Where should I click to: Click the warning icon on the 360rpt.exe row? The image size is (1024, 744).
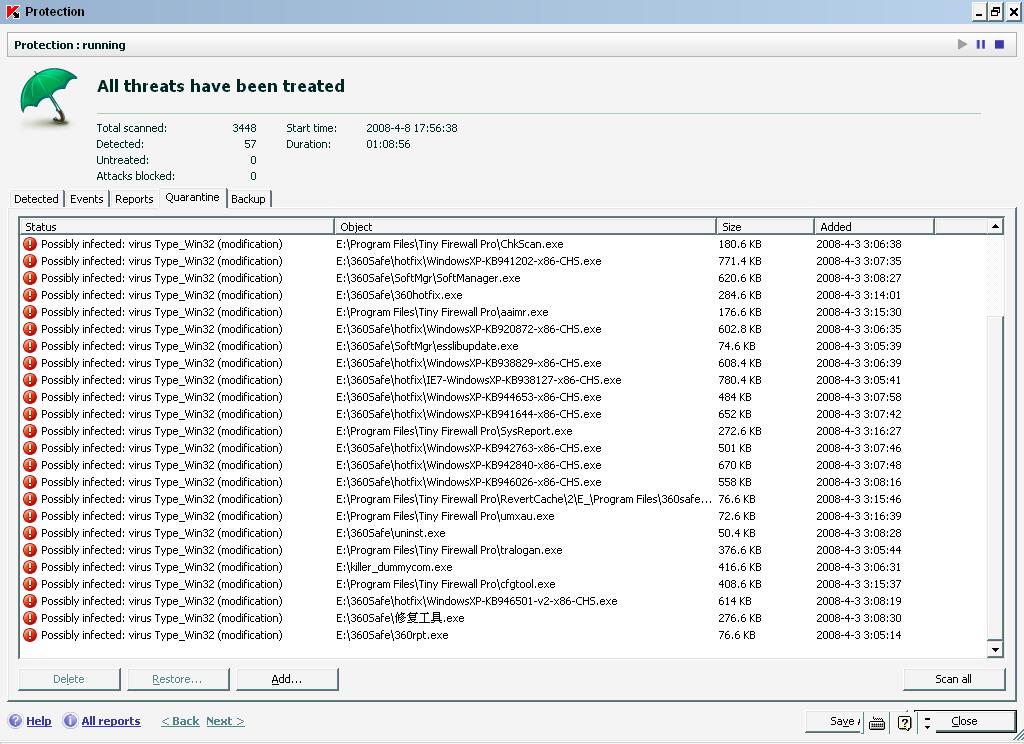click(x=30, y=635)
